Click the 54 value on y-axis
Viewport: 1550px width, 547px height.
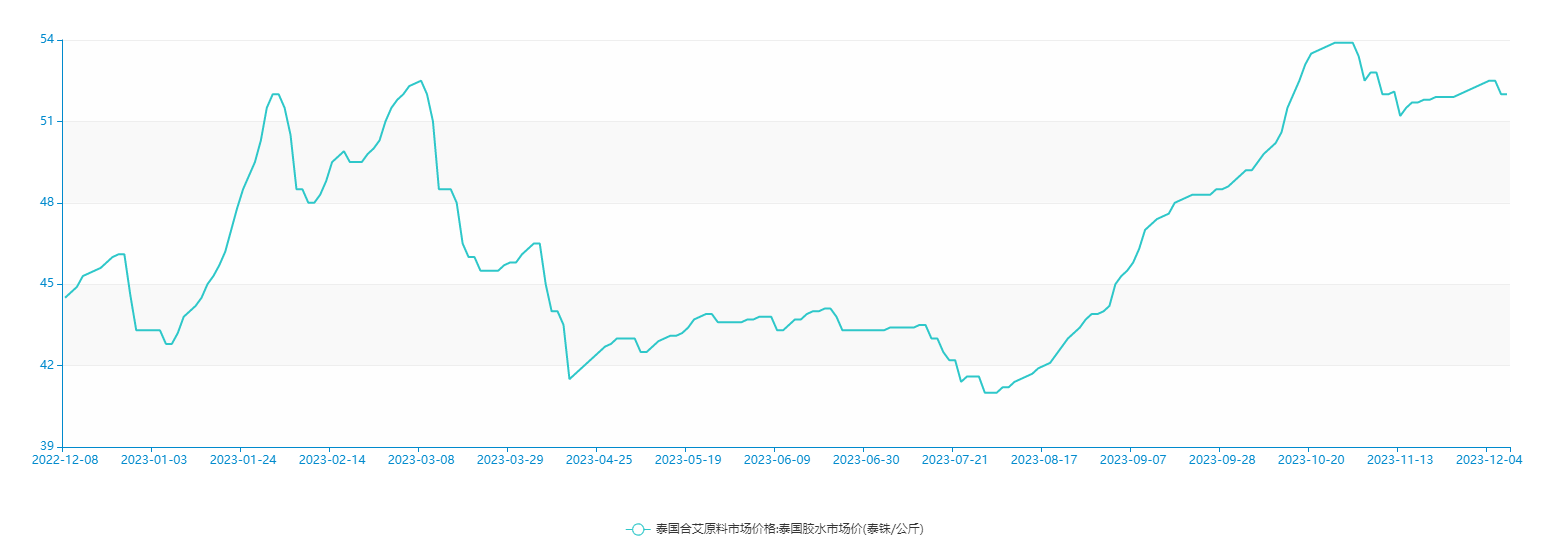point(47,40)
